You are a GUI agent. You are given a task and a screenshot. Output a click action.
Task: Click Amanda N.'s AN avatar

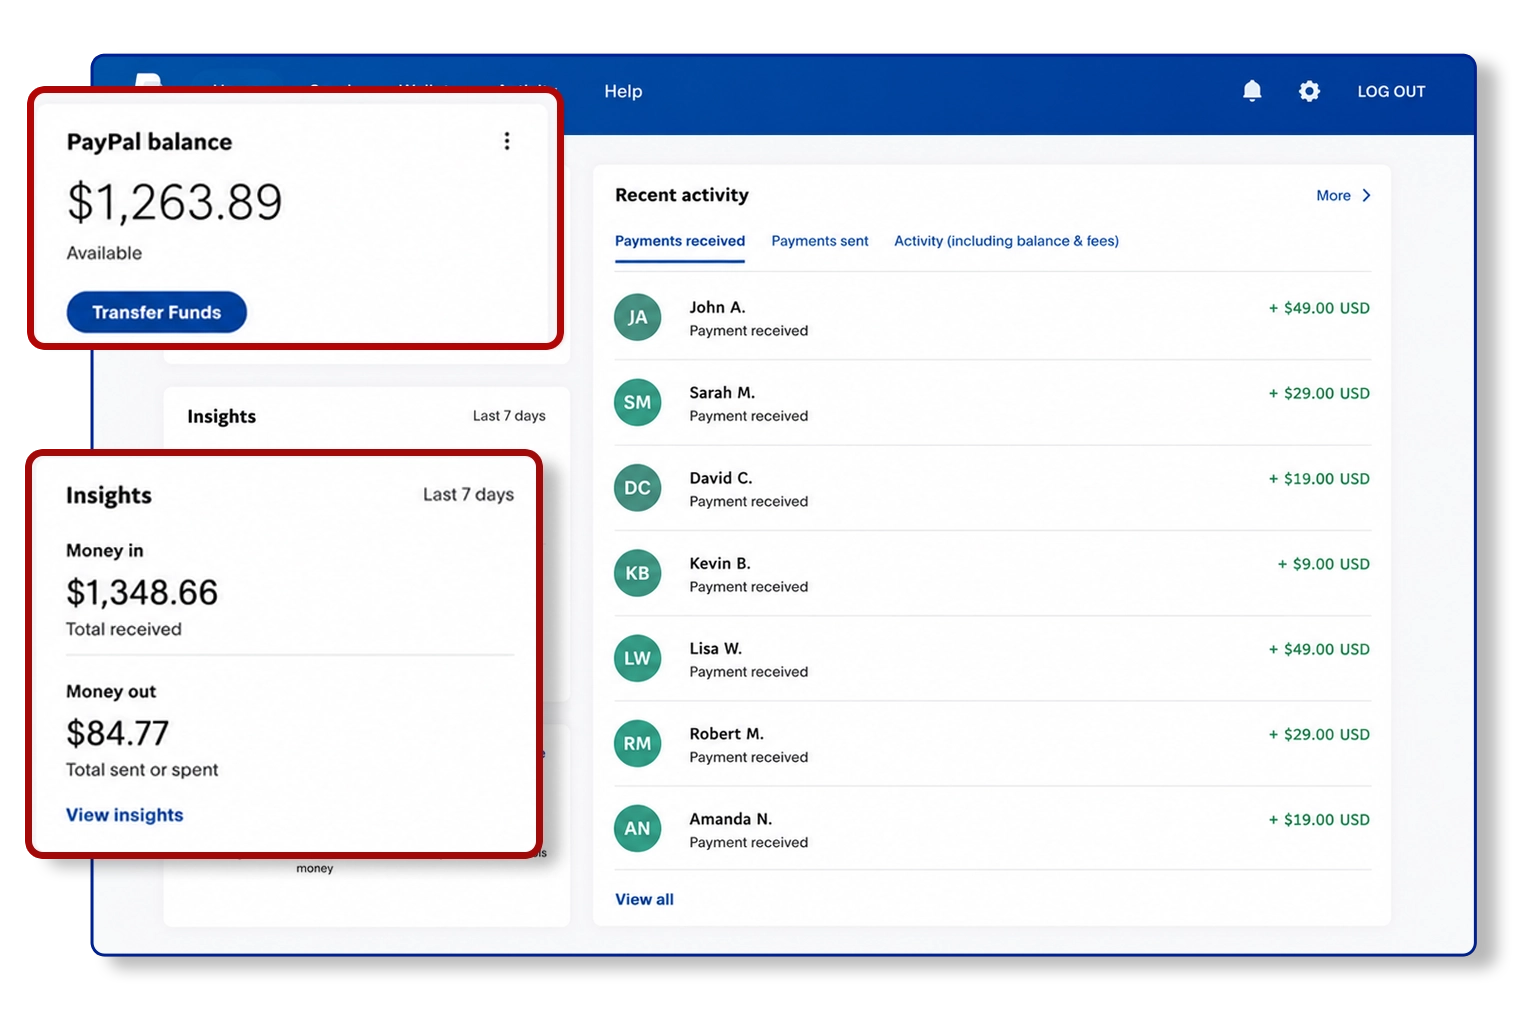click(x=637, y=828)
